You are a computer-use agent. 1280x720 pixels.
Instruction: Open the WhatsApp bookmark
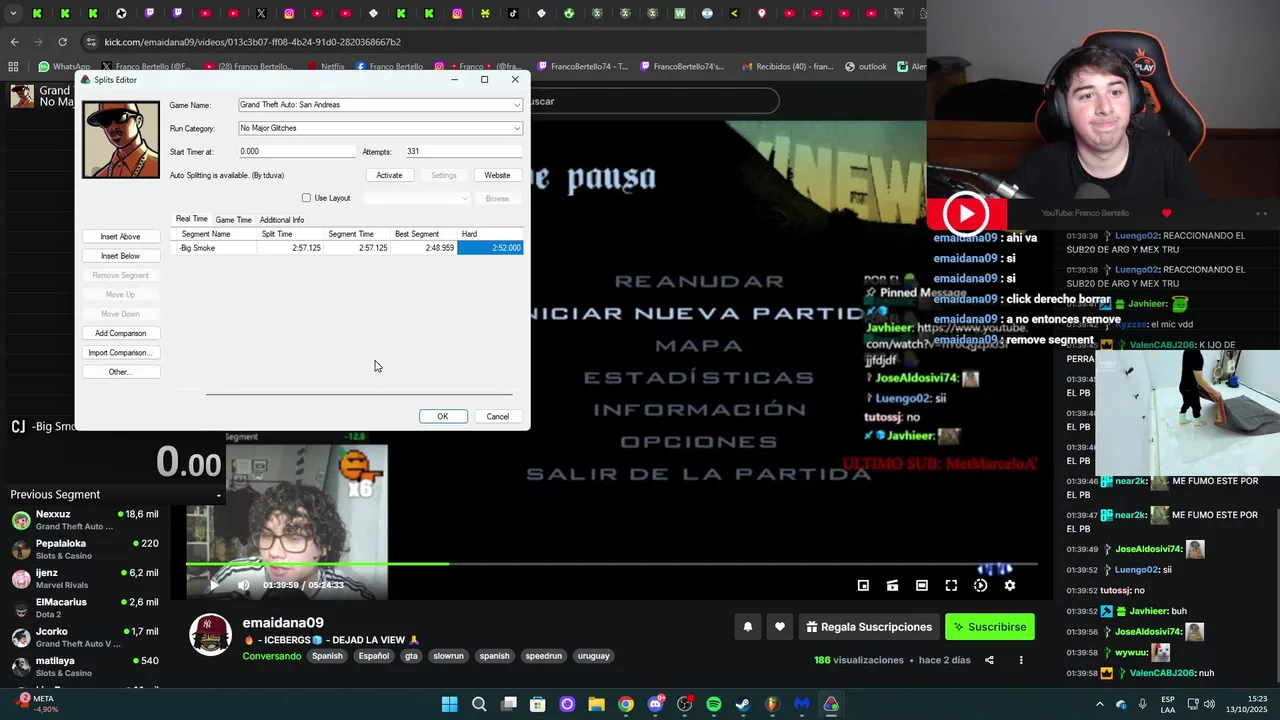pos(64,67)
